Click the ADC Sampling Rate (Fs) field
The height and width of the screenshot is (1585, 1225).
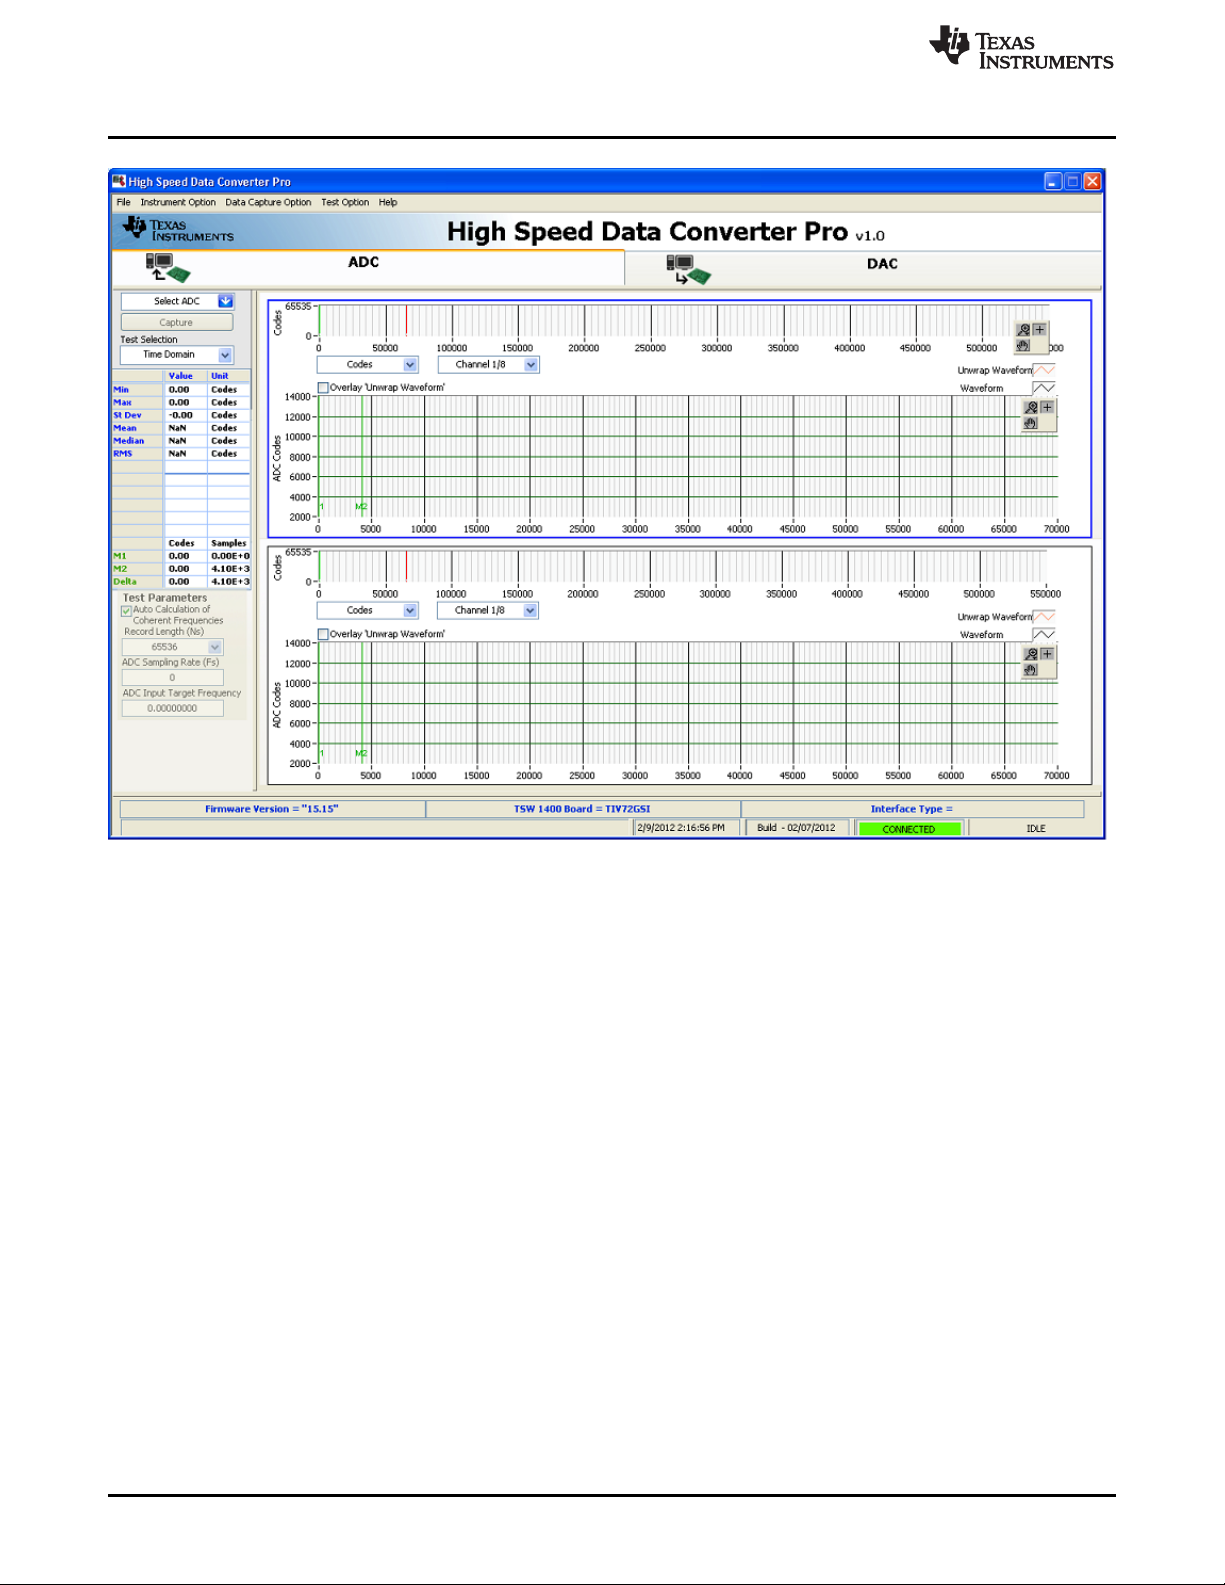[x=173, y=678]
